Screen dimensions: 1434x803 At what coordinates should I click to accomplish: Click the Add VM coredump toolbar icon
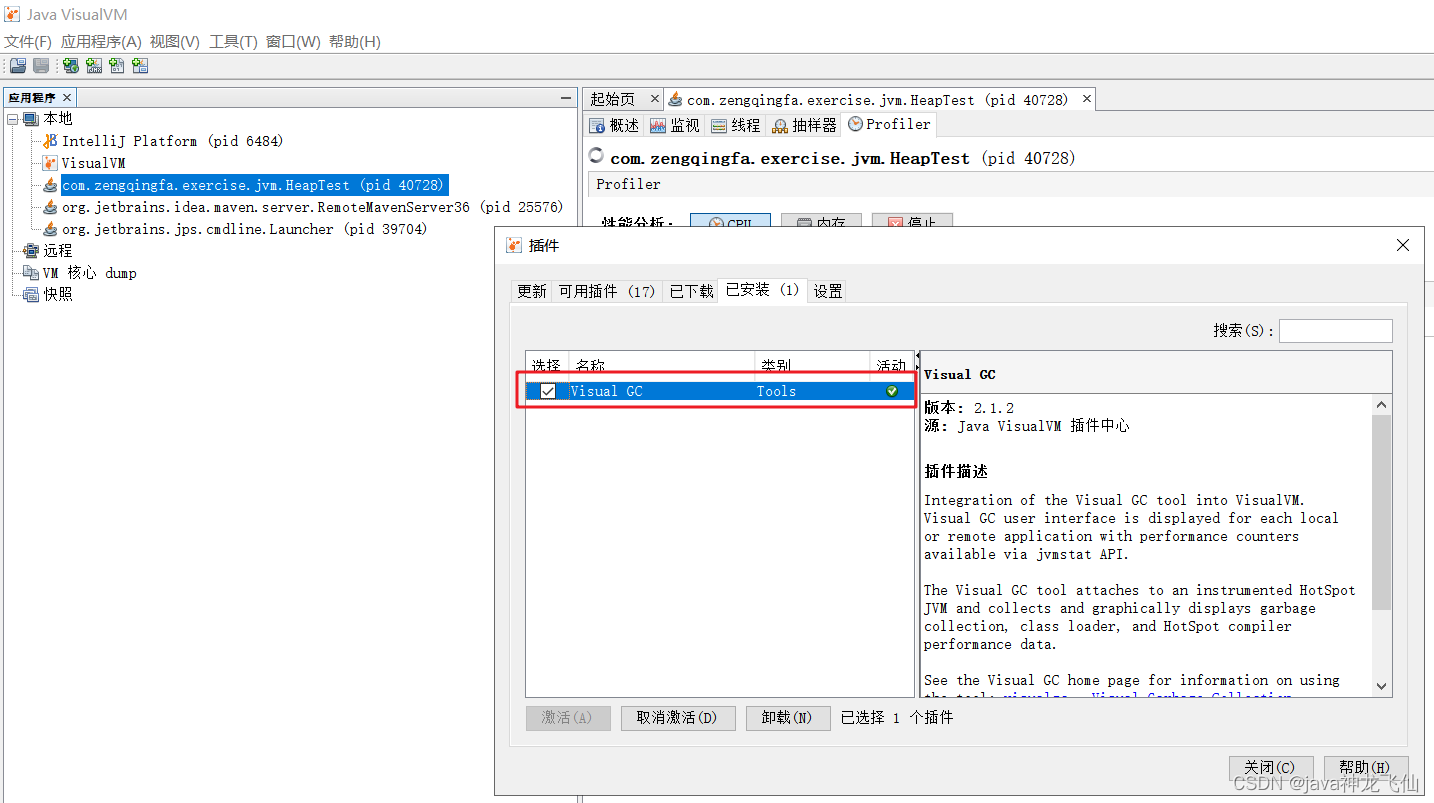(x=117, y=66)
